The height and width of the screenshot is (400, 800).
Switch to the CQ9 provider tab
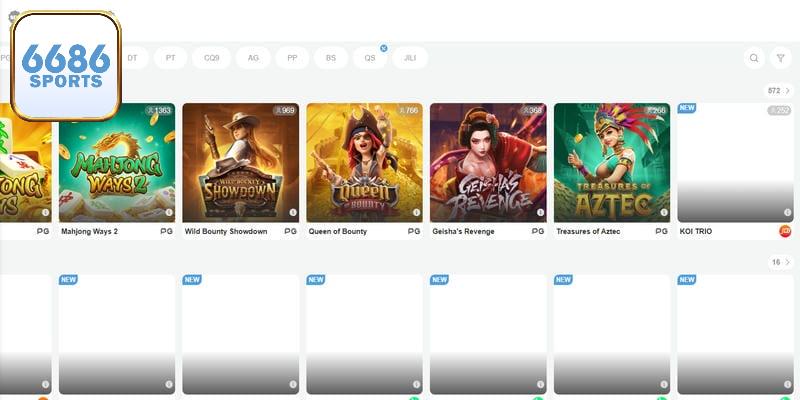(x=212, y=58)
